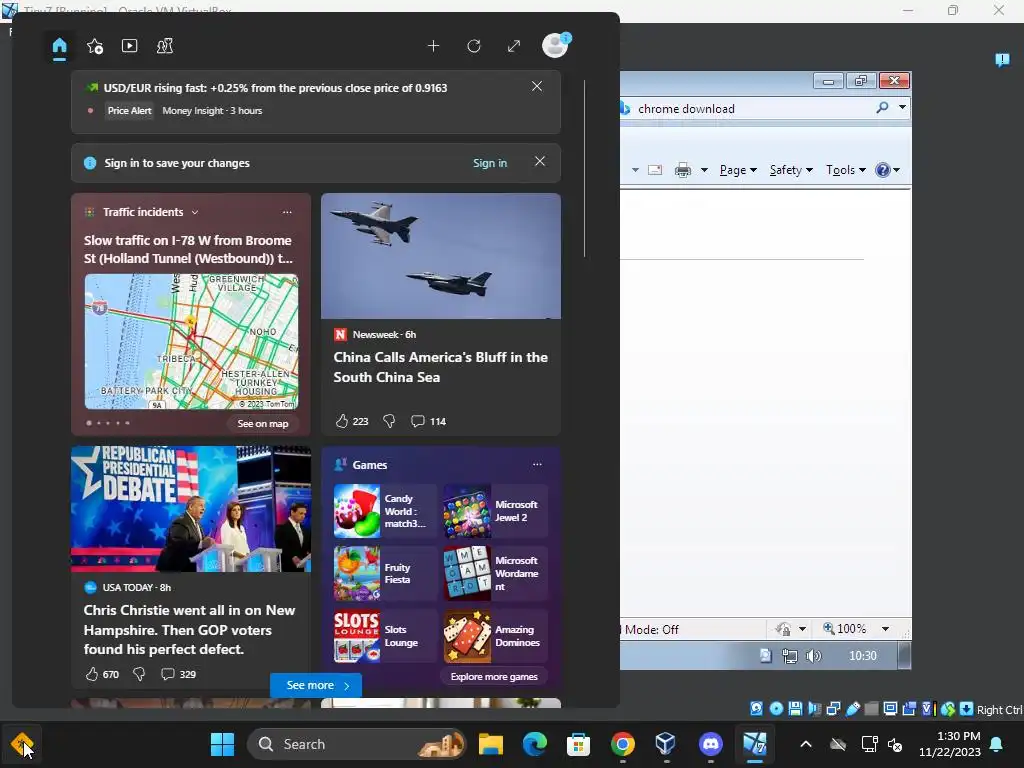Click Windows 7 Show desktop strip

[x=904, y=656]
